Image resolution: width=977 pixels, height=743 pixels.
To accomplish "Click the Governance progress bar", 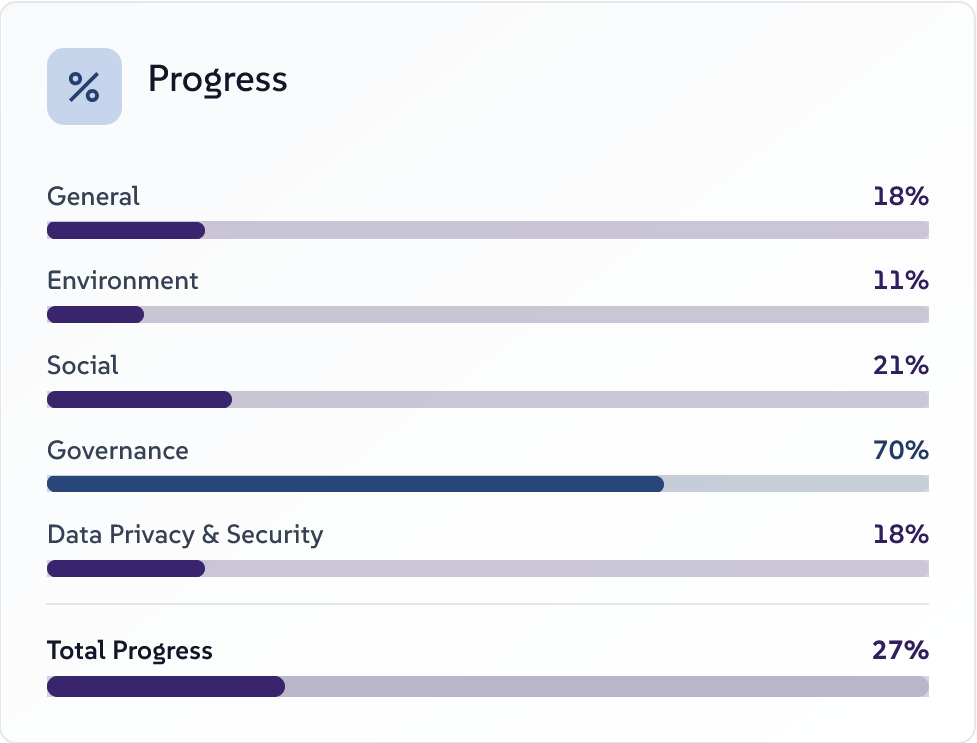I will (487, 484).
